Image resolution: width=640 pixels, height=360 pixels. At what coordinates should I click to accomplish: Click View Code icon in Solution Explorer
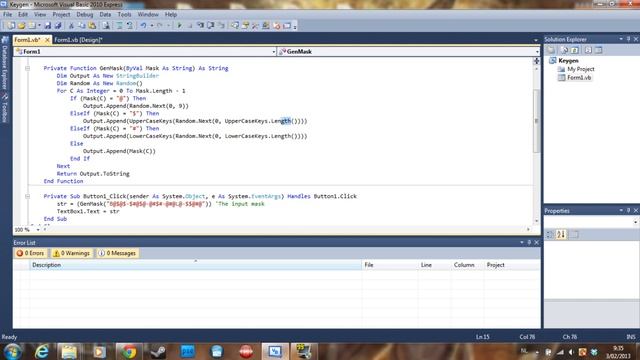pyautogui.click(x=588, y=50)
